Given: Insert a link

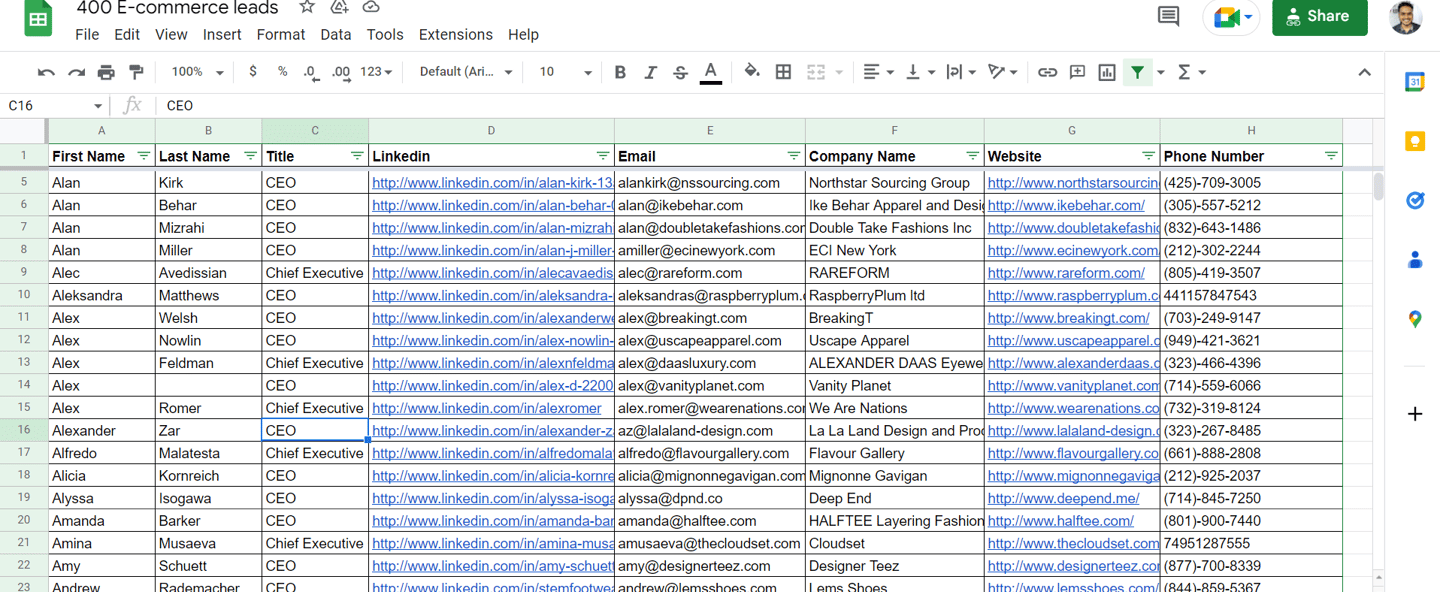Looking at the screenshot, I should [1047, 72].
